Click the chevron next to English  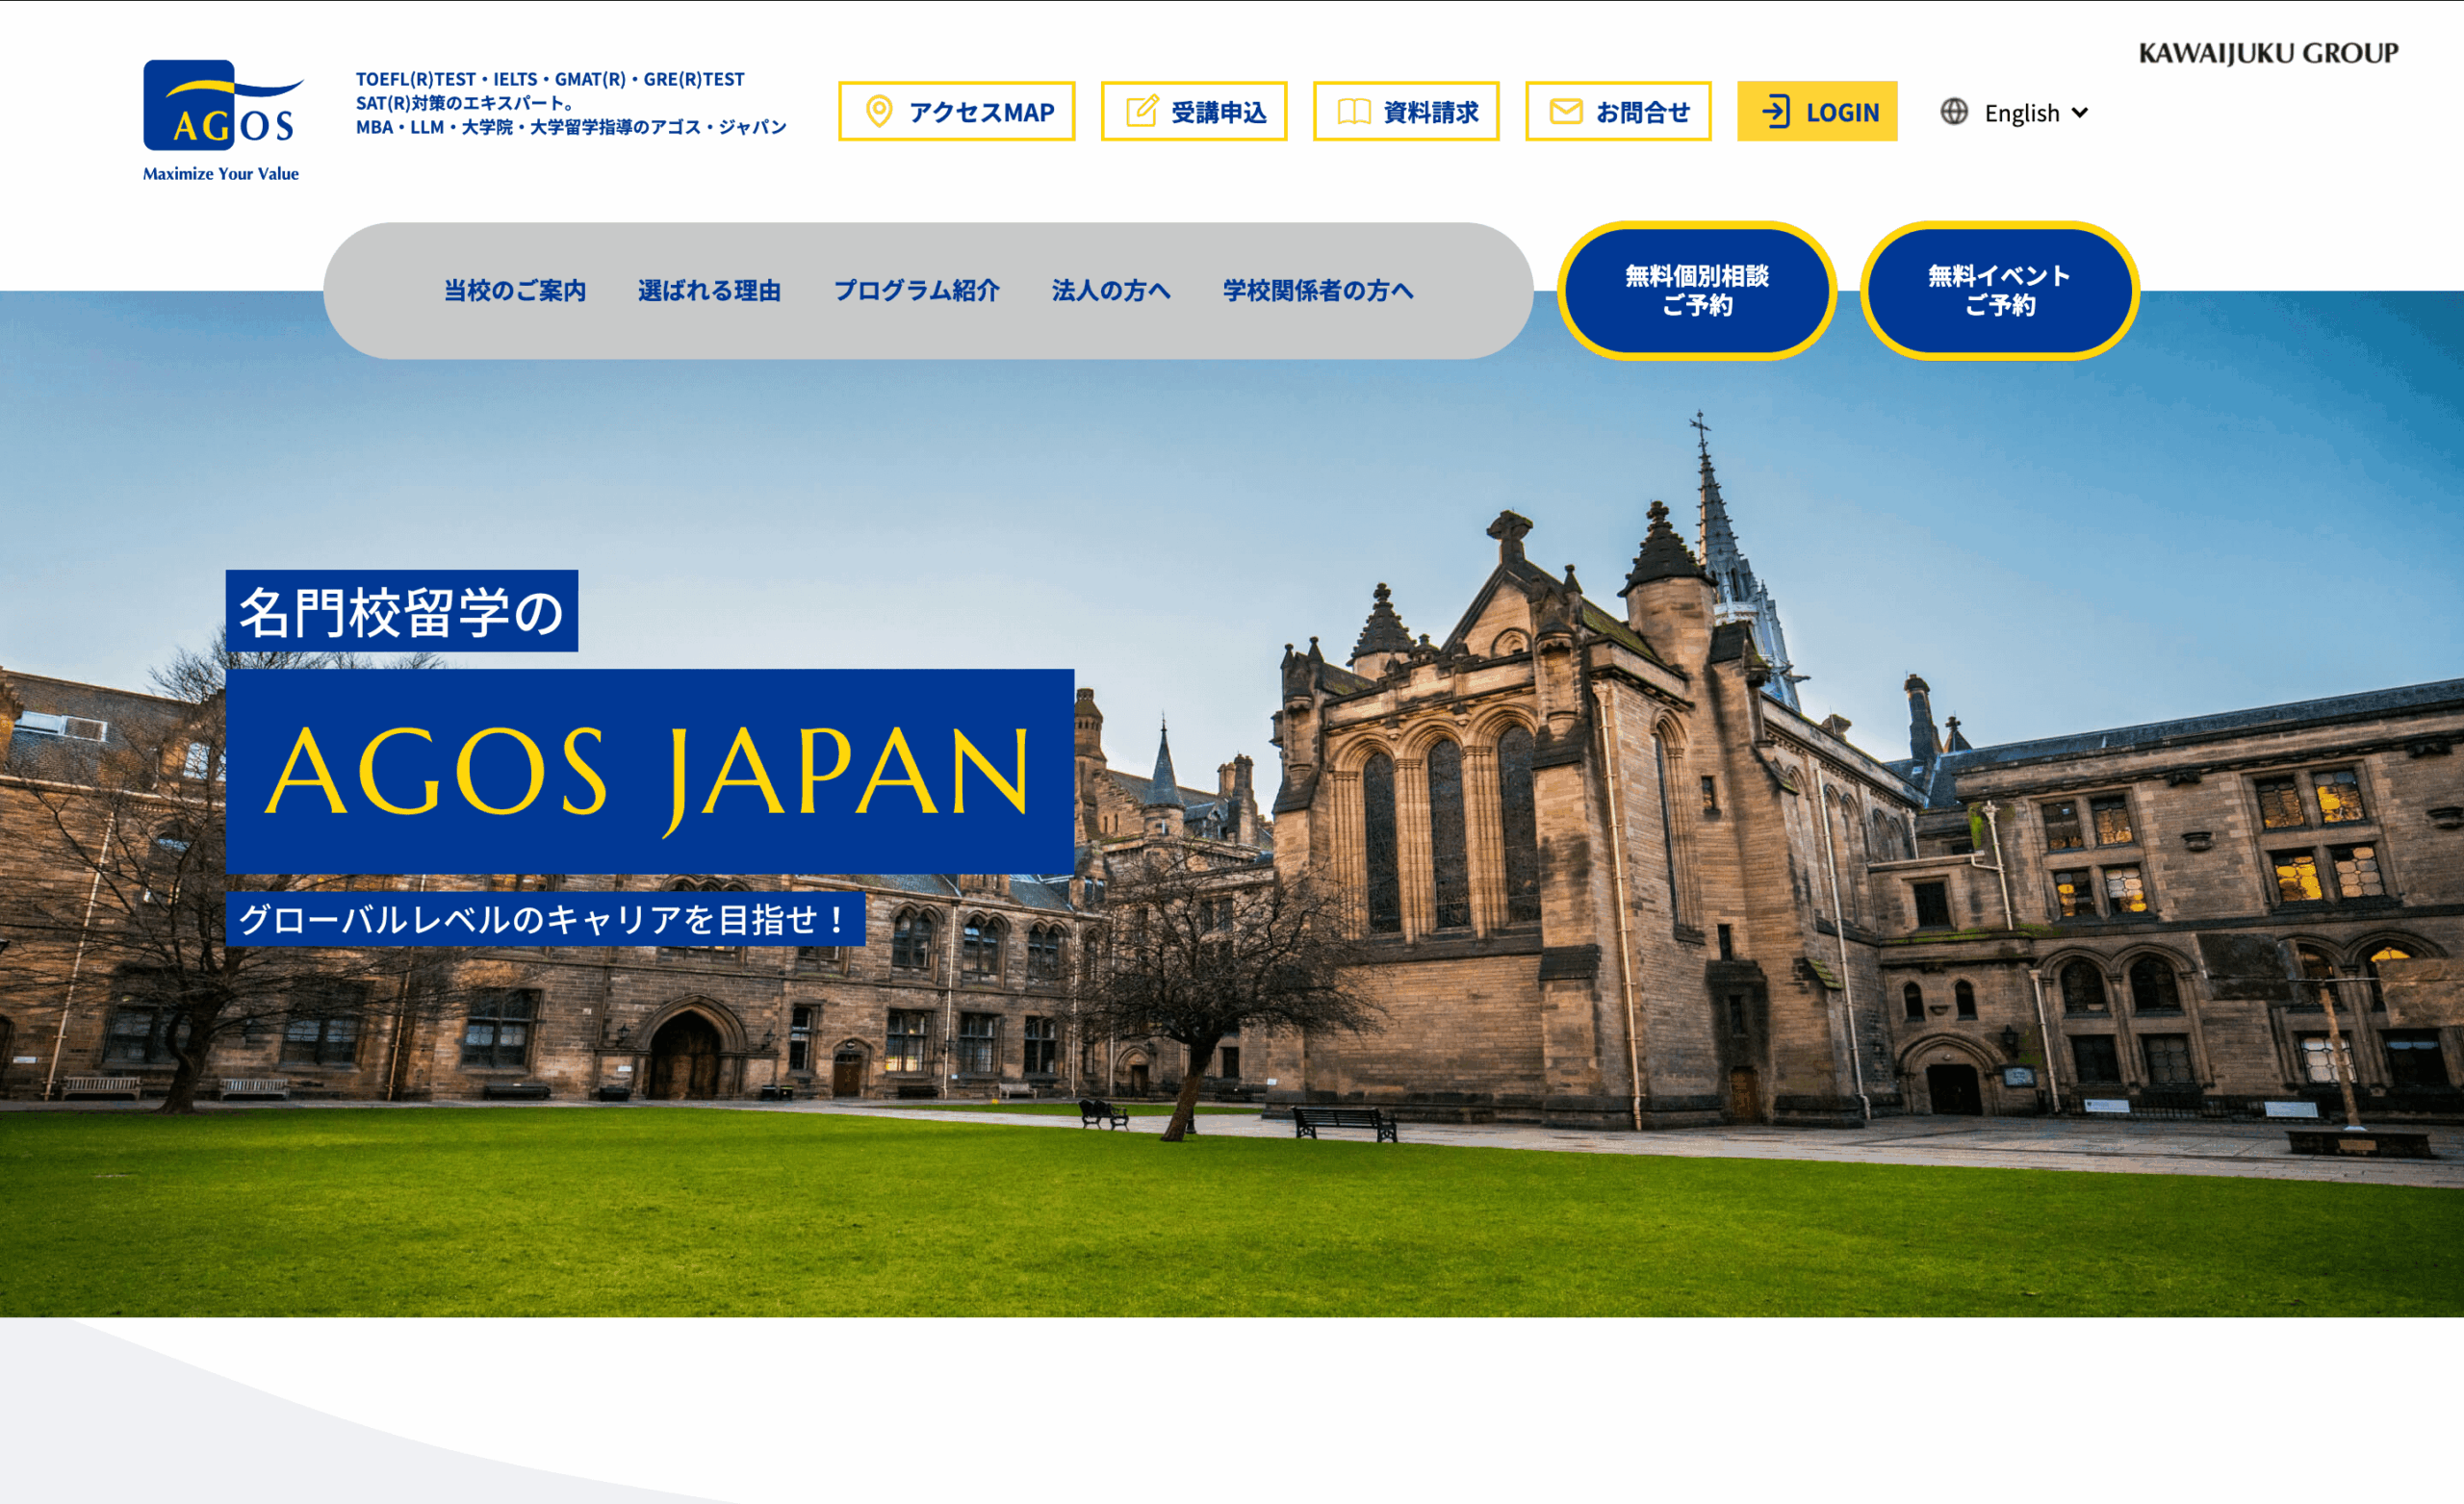click(2080, 113)
